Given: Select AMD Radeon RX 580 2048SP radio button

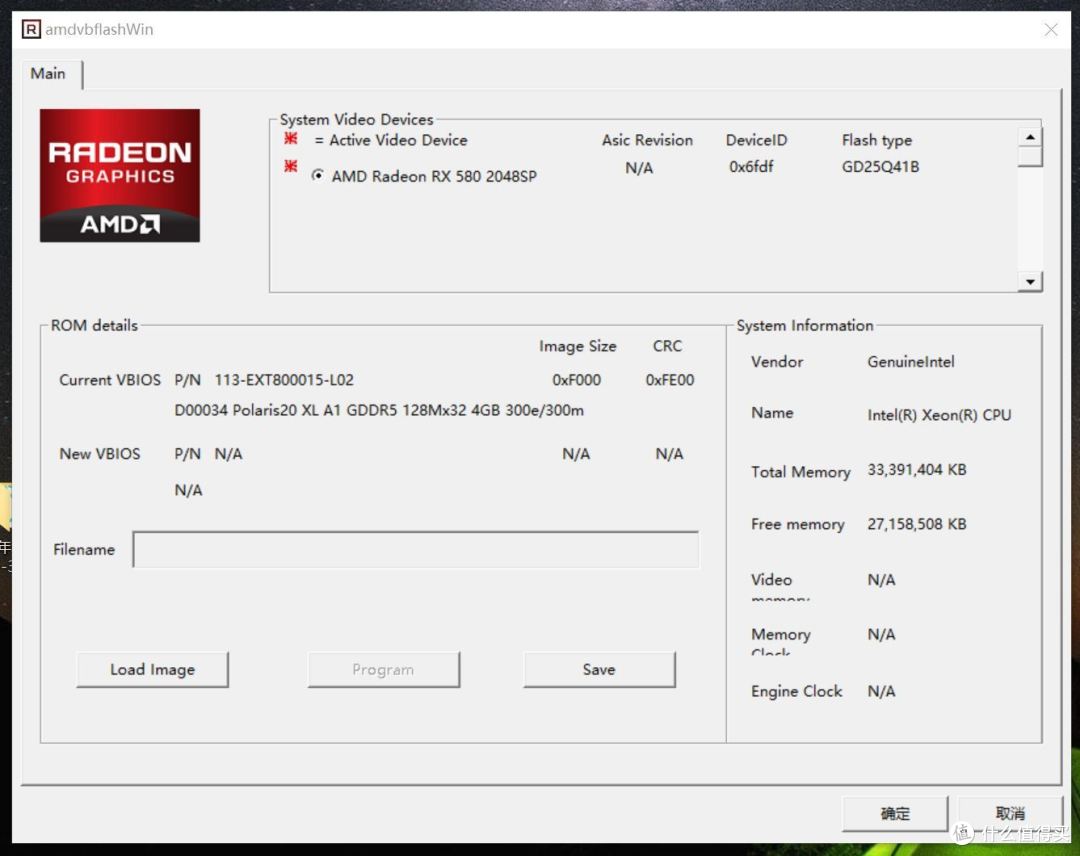Looking at the screenshot, I should pos(318,175).
